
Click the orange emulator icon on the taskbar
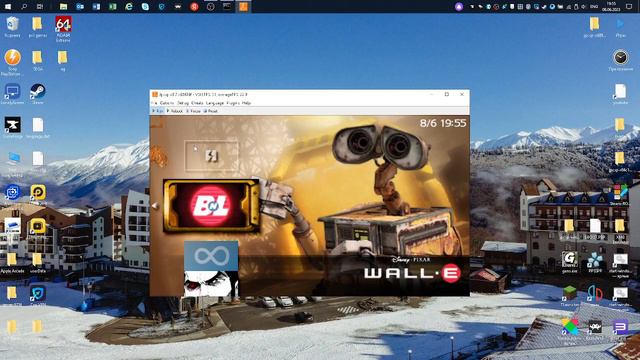point(244,7)
